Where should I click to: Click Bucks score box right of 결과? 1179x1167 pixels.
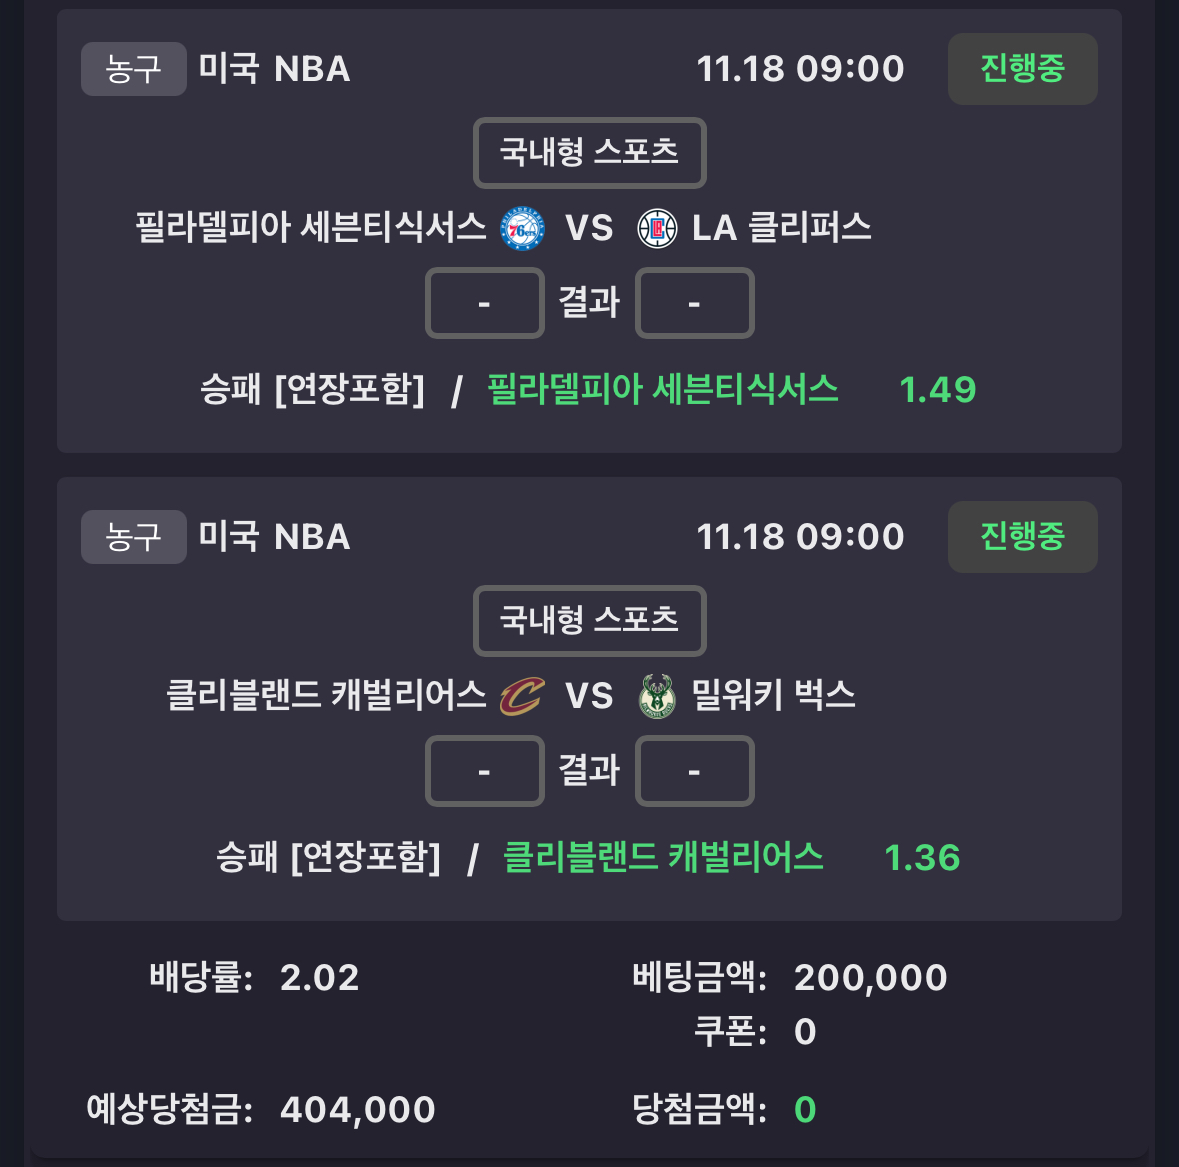point(694,771)
